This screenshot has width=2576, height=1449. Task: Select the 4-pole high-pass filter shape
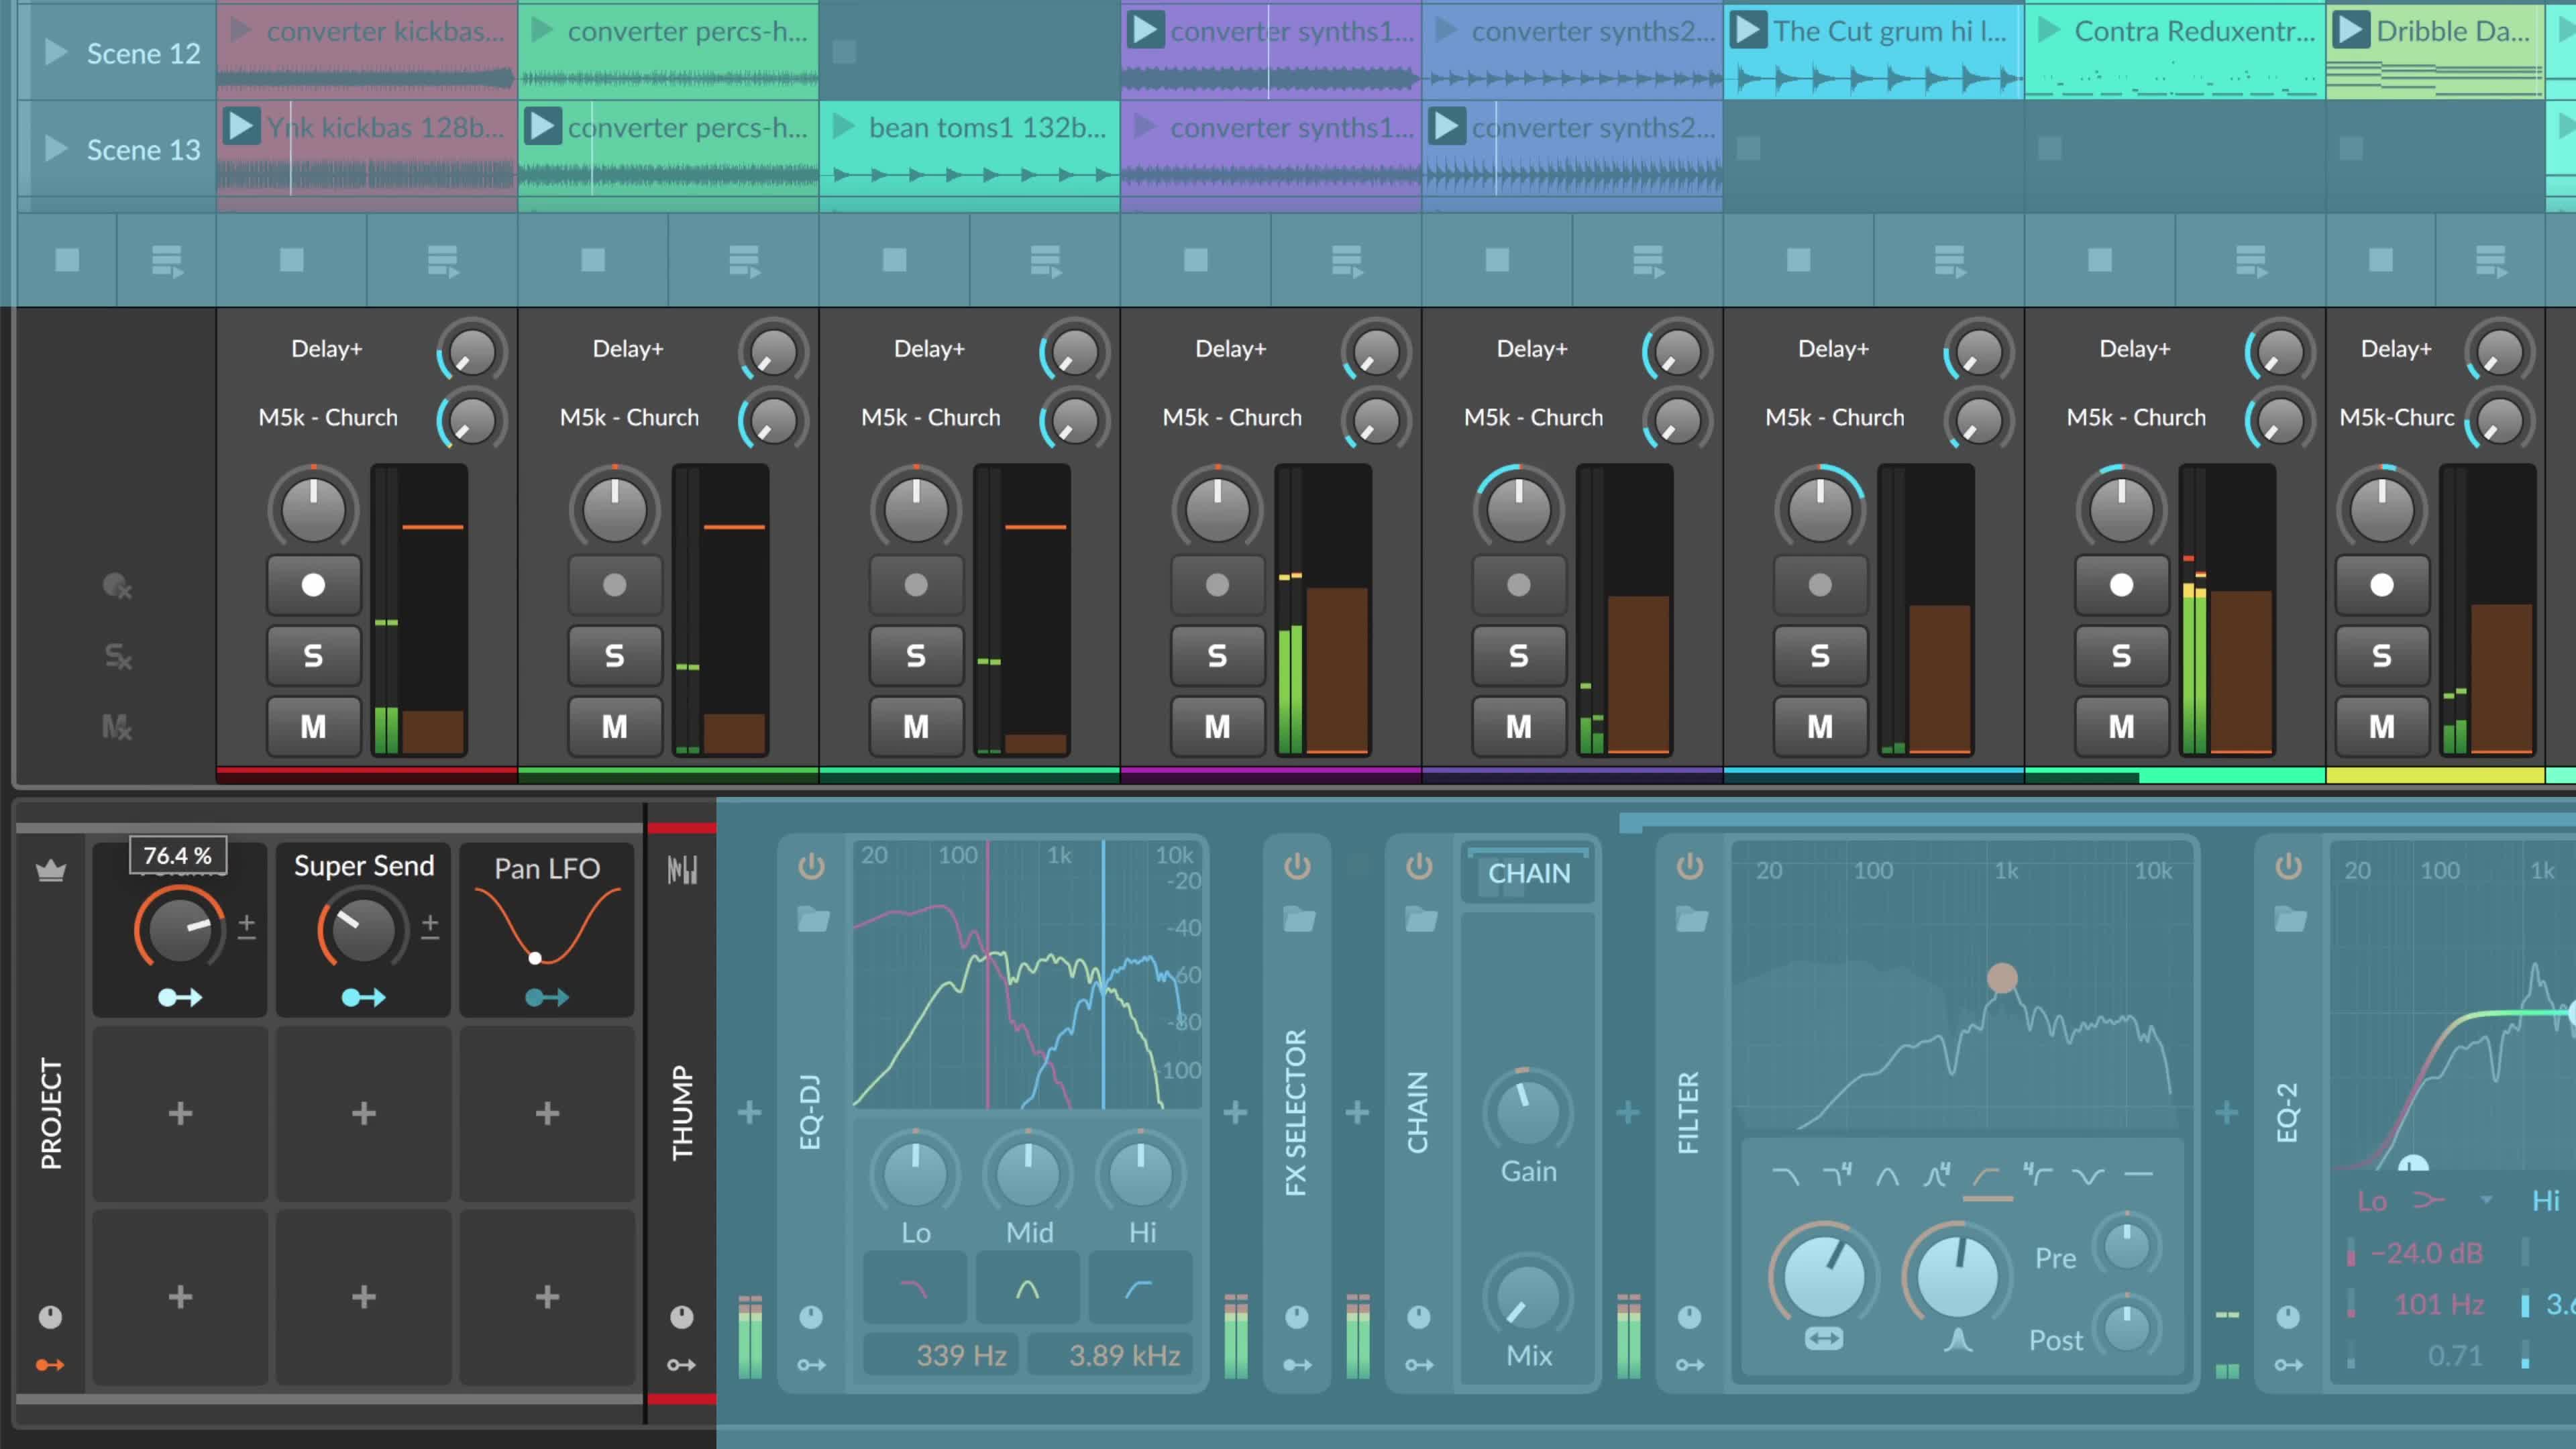pos(2037,1175)
